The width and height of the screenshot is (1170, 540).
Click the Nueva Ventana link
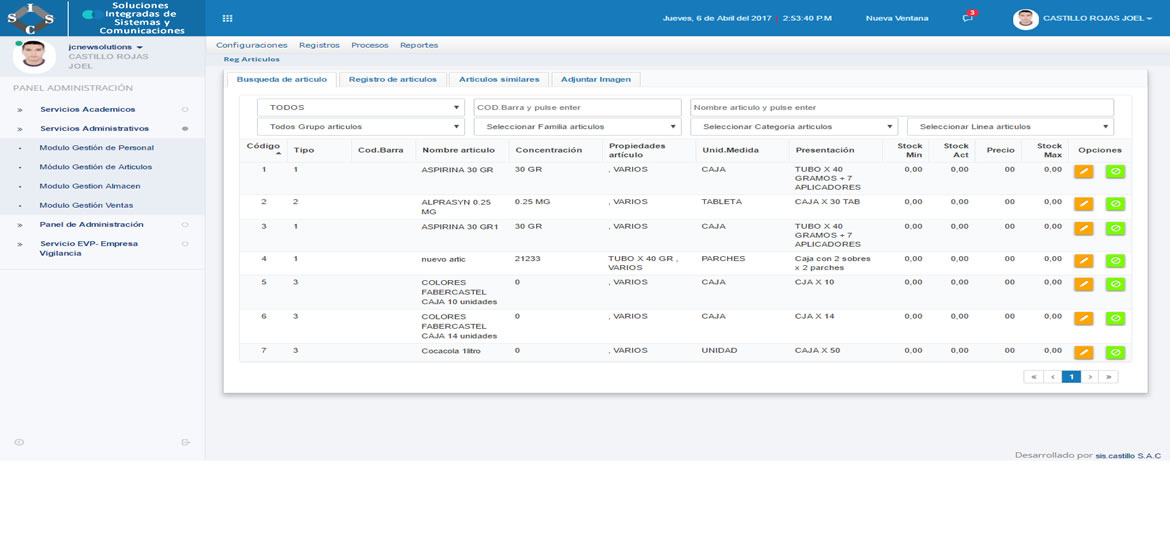tap(896, 18)
